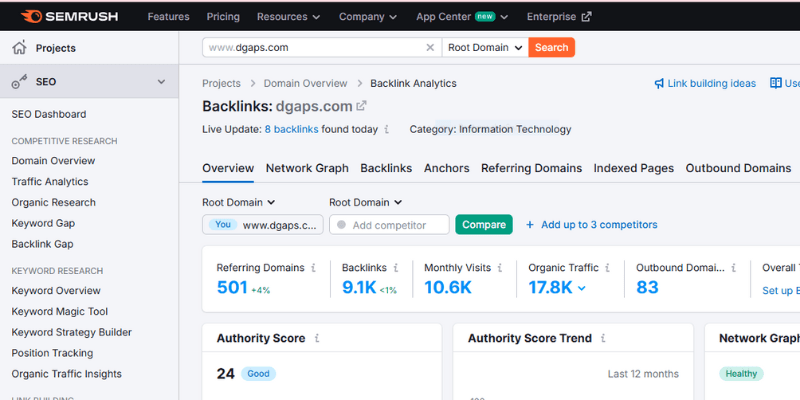Expand the Resources menu
This screenshot has width=800, height=400.
coord(288,16)
